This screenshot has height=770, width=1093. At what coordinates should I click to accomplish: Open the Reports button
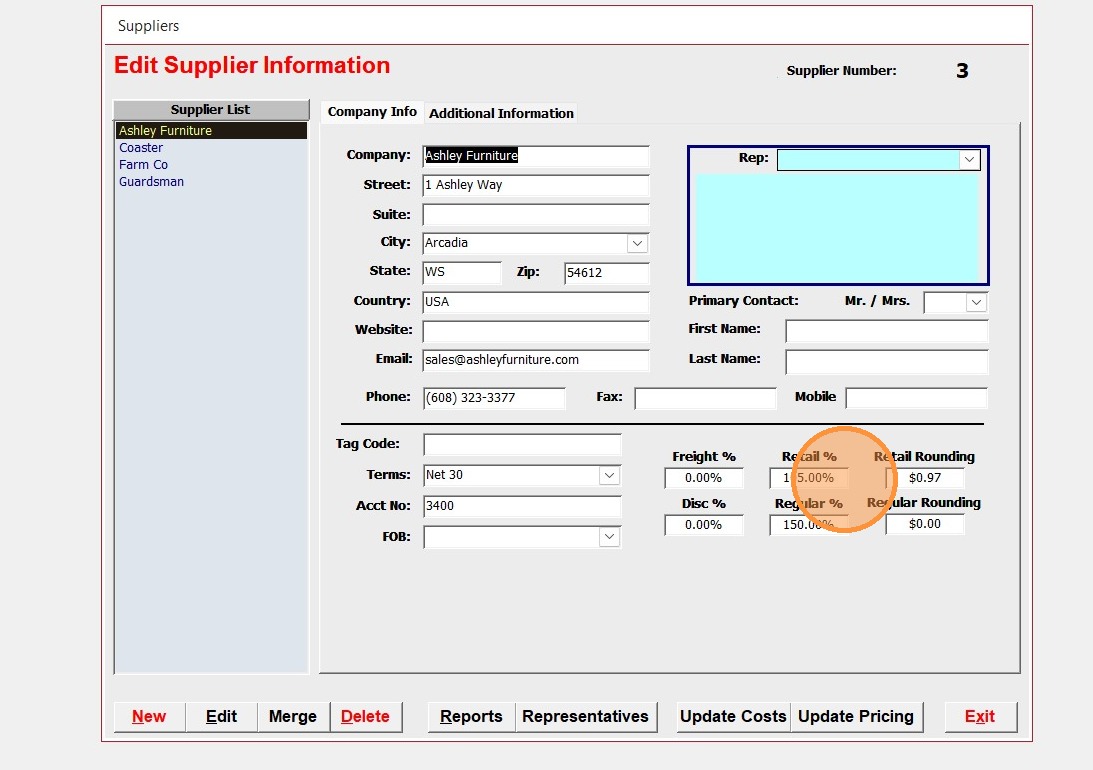(x=471, y=716)
